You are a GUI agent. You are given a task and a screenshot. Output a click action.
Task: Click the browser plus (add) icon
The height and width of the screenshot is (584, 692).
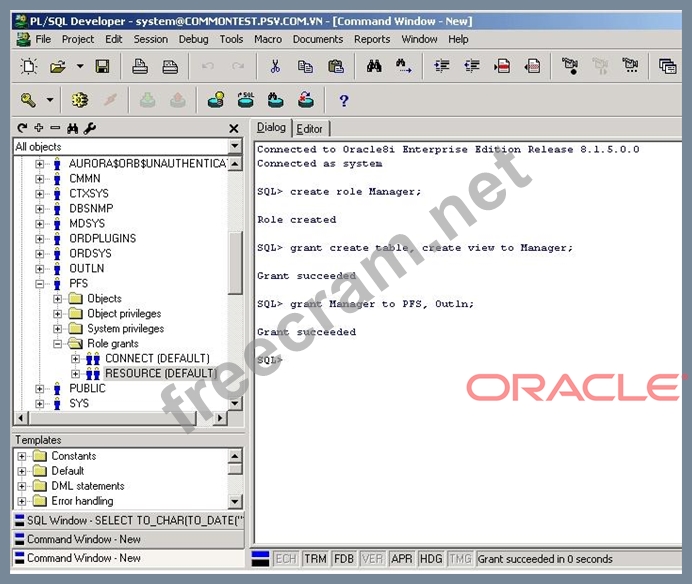(39, 128)
